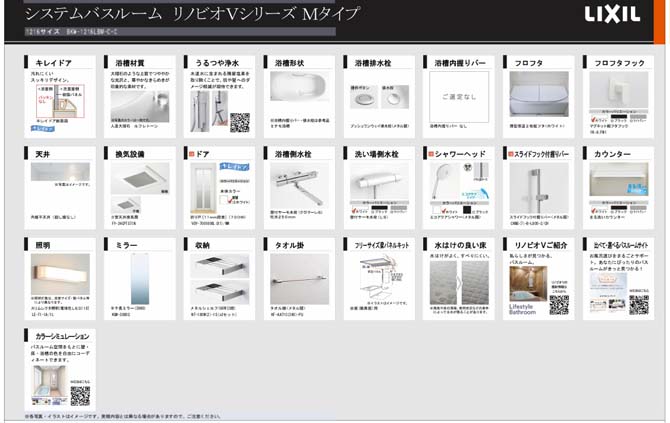Click the arrow between floor images in 水はけの良い床
The image size is (670, 423).
pyautogui.click(x=459, y=282)
